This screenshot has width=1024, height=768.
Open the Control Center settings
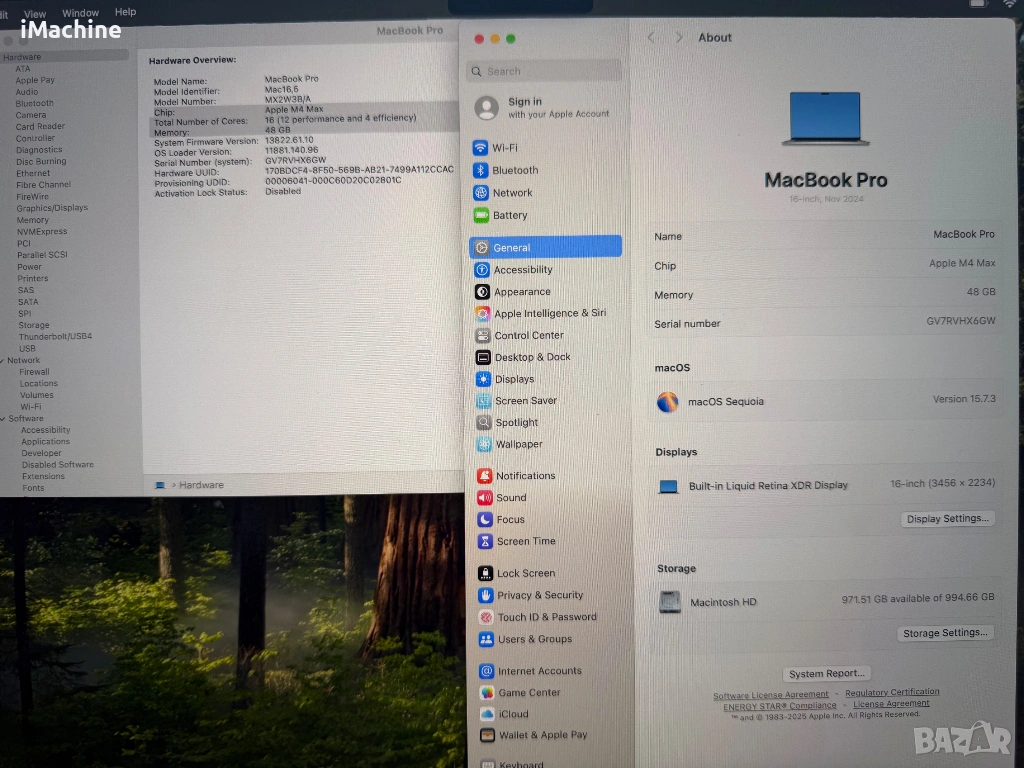528,335
